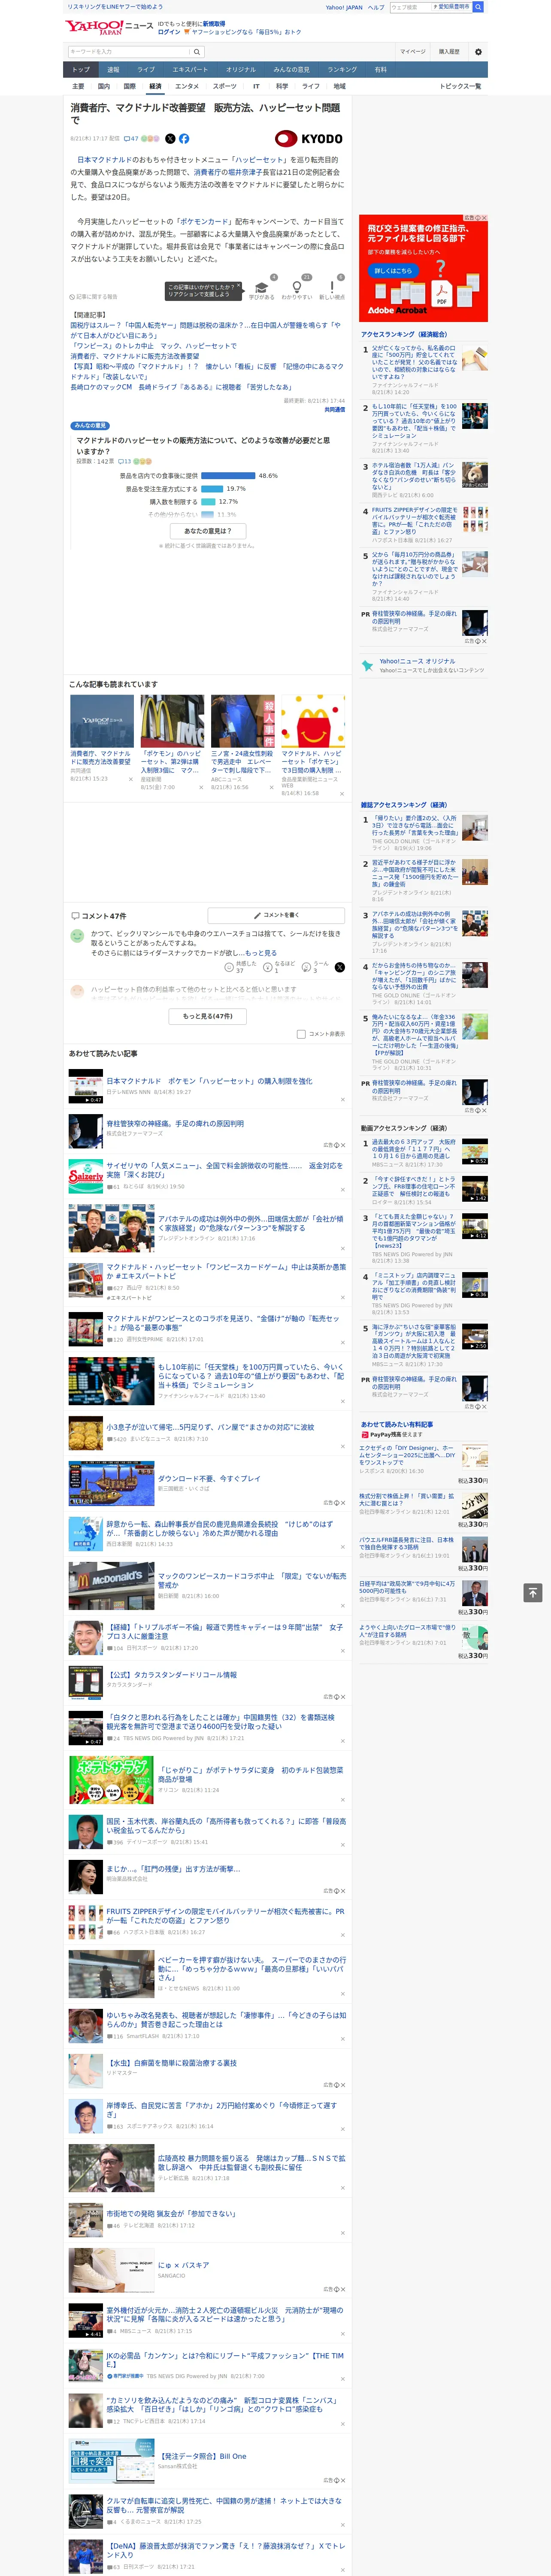Open the 三ノ宮・24歳女性刺殺 article thumbnail

click(243, 721)
